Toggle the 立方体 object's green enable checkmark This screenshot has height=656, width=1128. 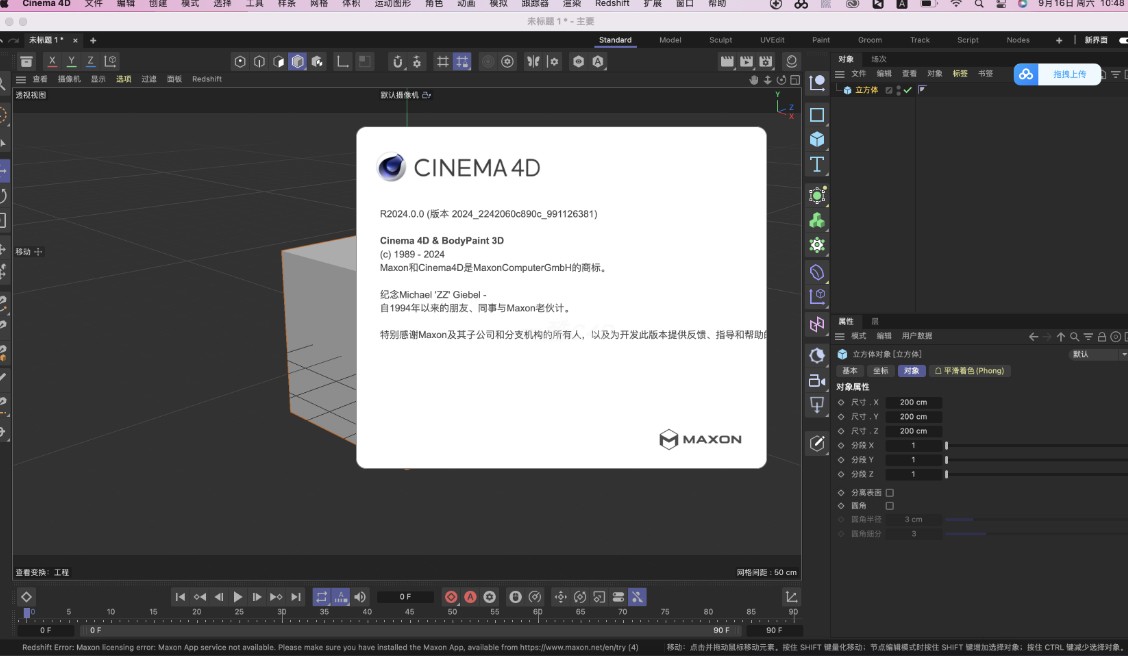click(x=907, y=89)
